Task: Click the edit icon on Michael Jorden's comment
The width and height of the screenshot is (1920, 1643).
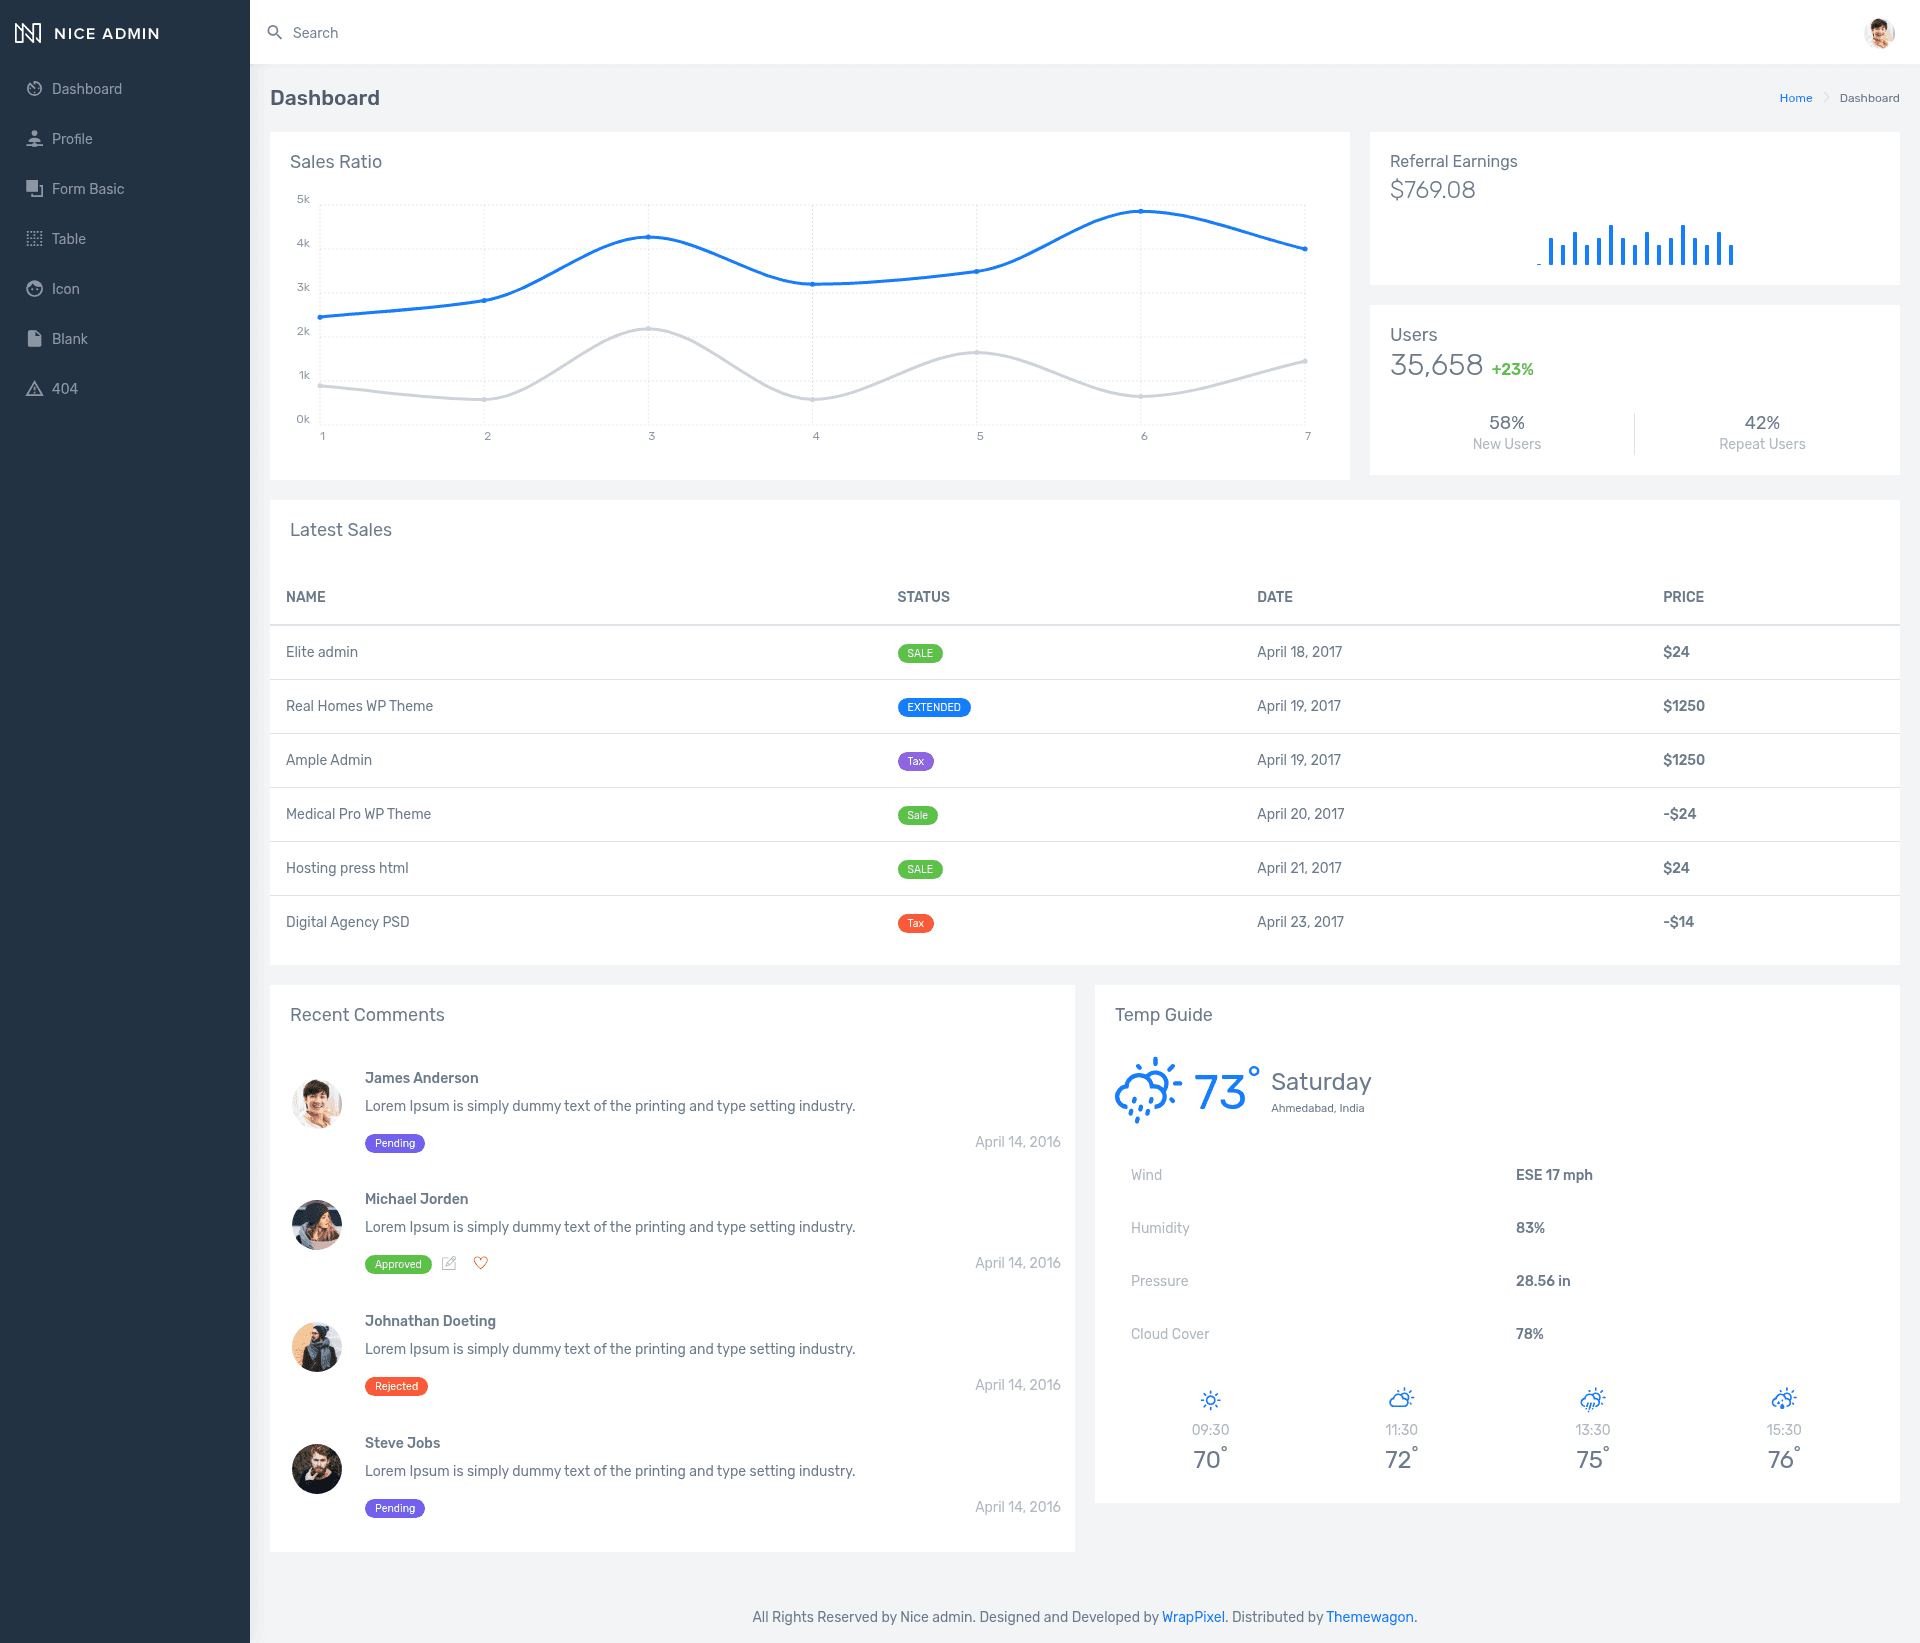Action: point(449,1264)
